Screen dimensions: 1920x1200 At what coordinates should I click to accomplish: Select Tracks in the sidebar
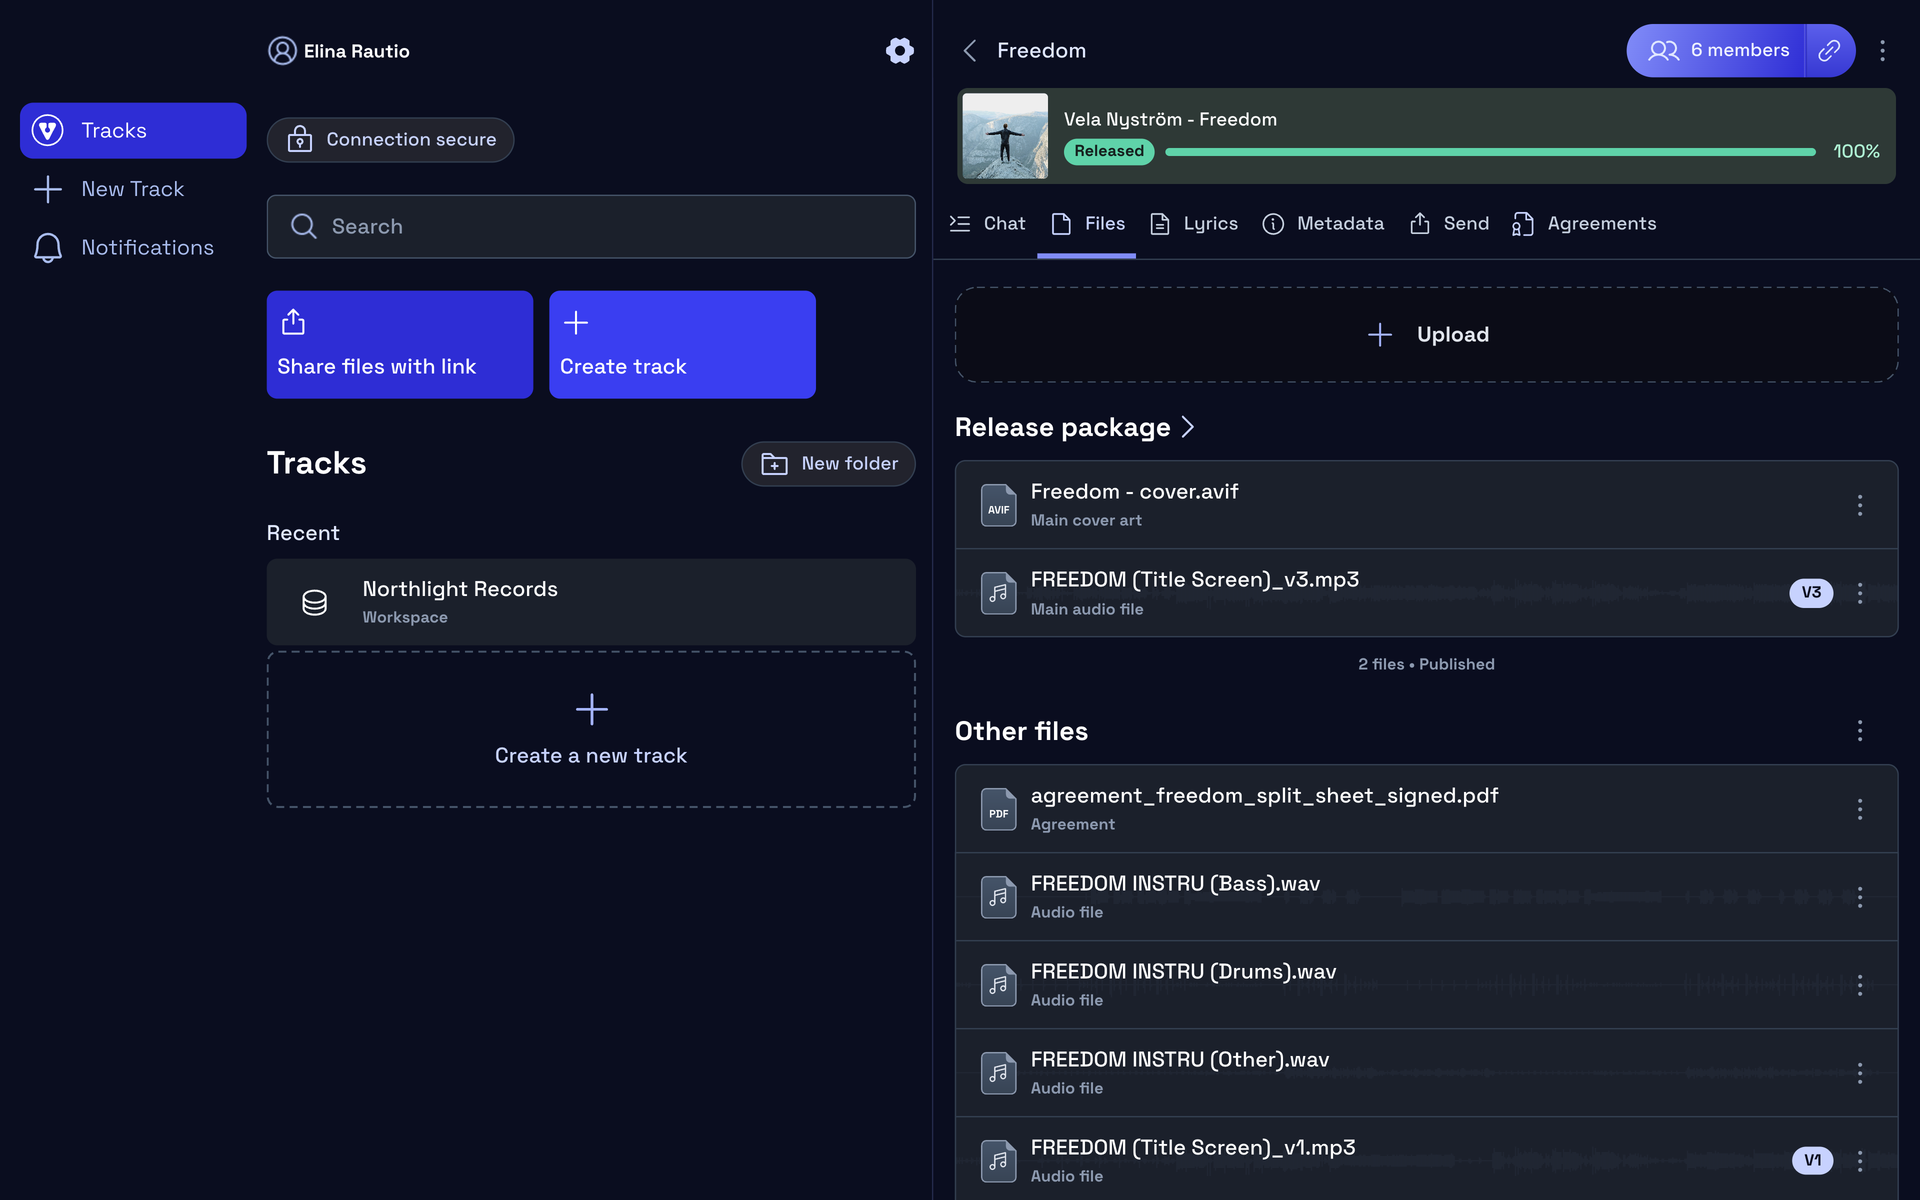(133, 131)
